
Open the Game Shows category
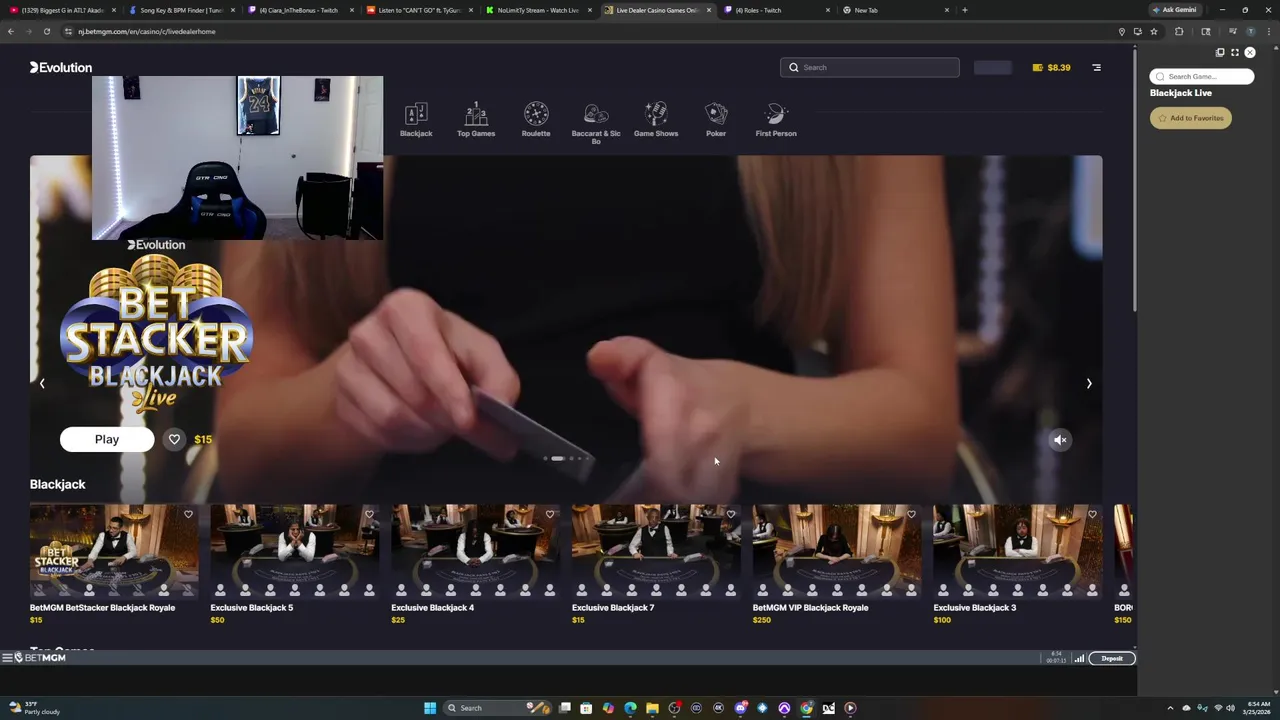tap(656, 119)
